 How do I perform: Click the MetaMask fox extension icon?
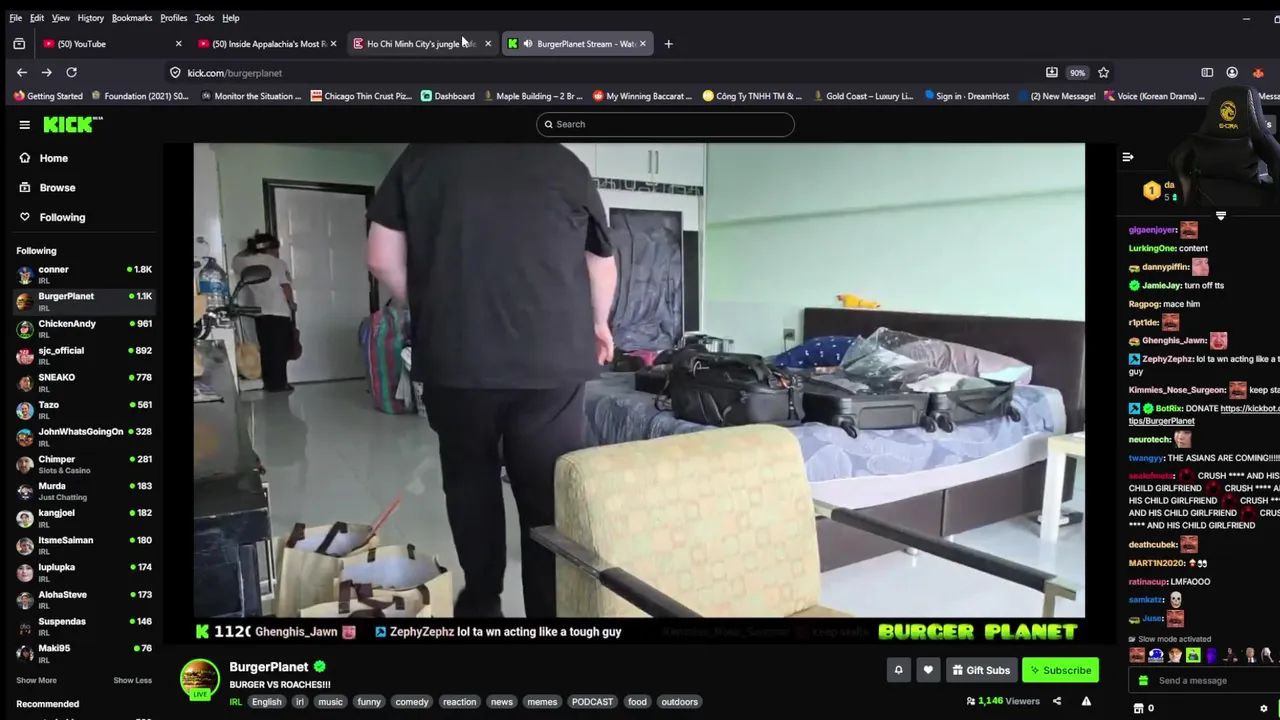tap(1258, 72)
